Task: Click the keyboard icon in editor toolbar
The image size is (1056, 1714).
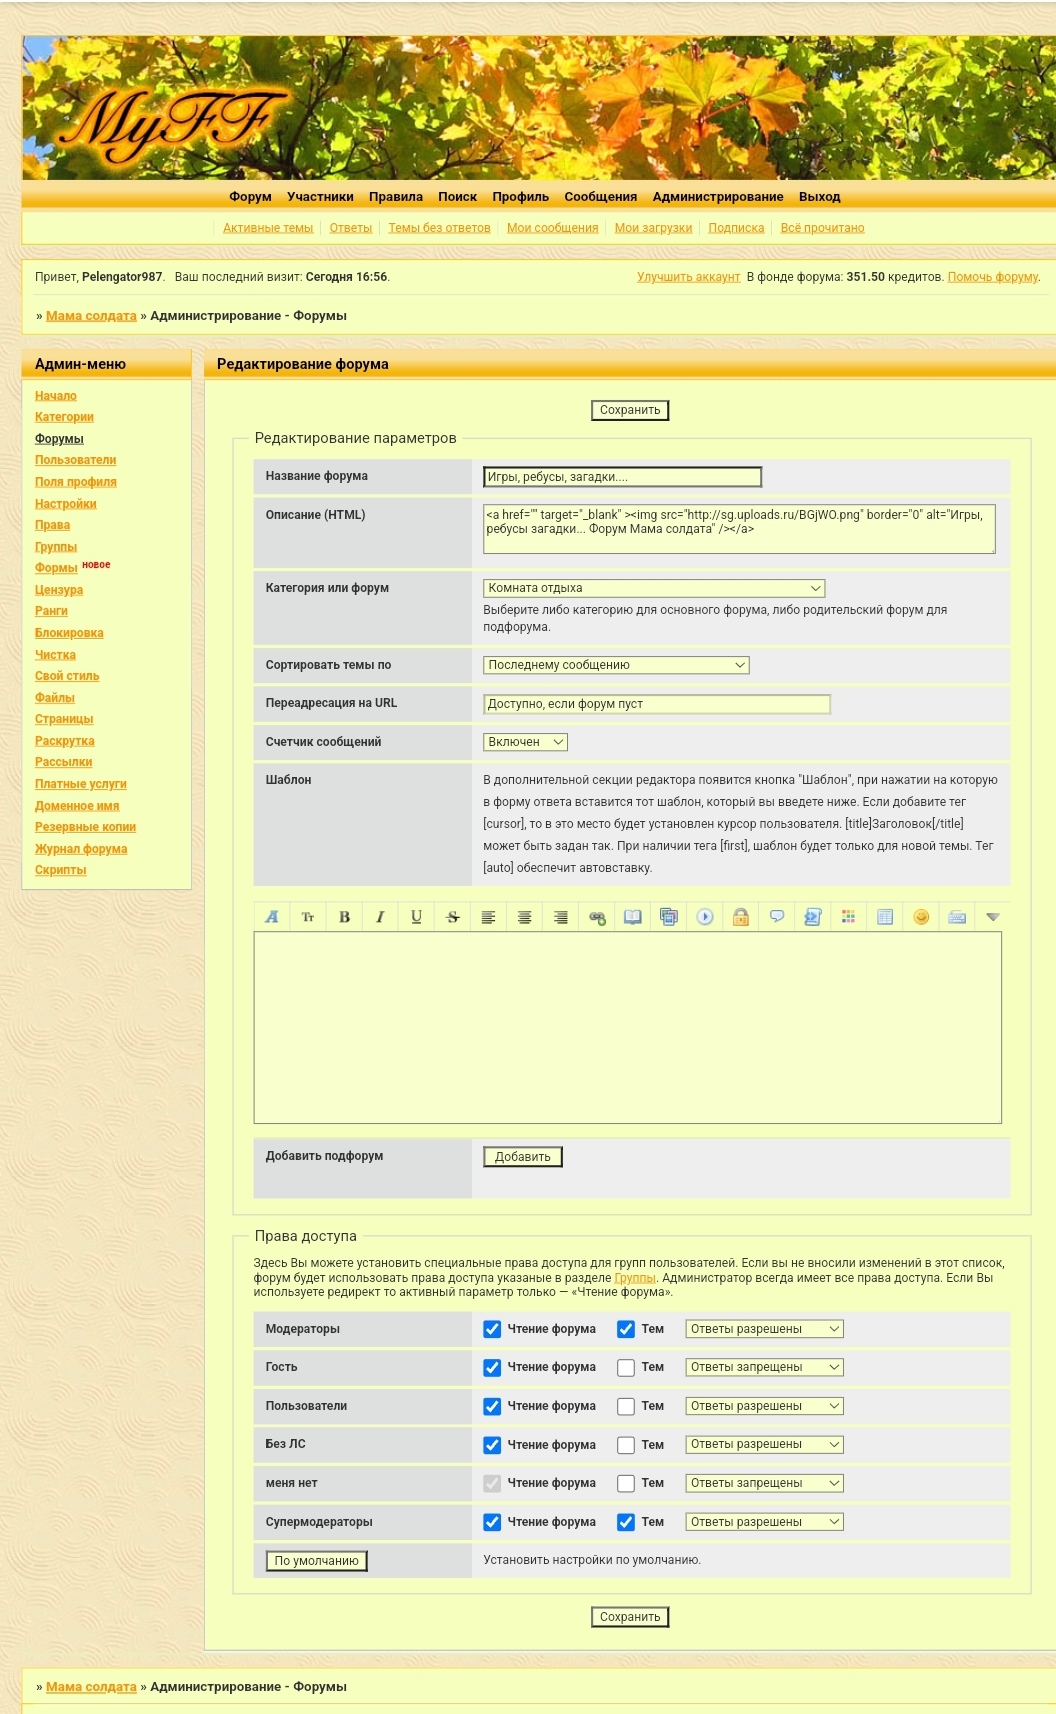Action: pos(957,917)
